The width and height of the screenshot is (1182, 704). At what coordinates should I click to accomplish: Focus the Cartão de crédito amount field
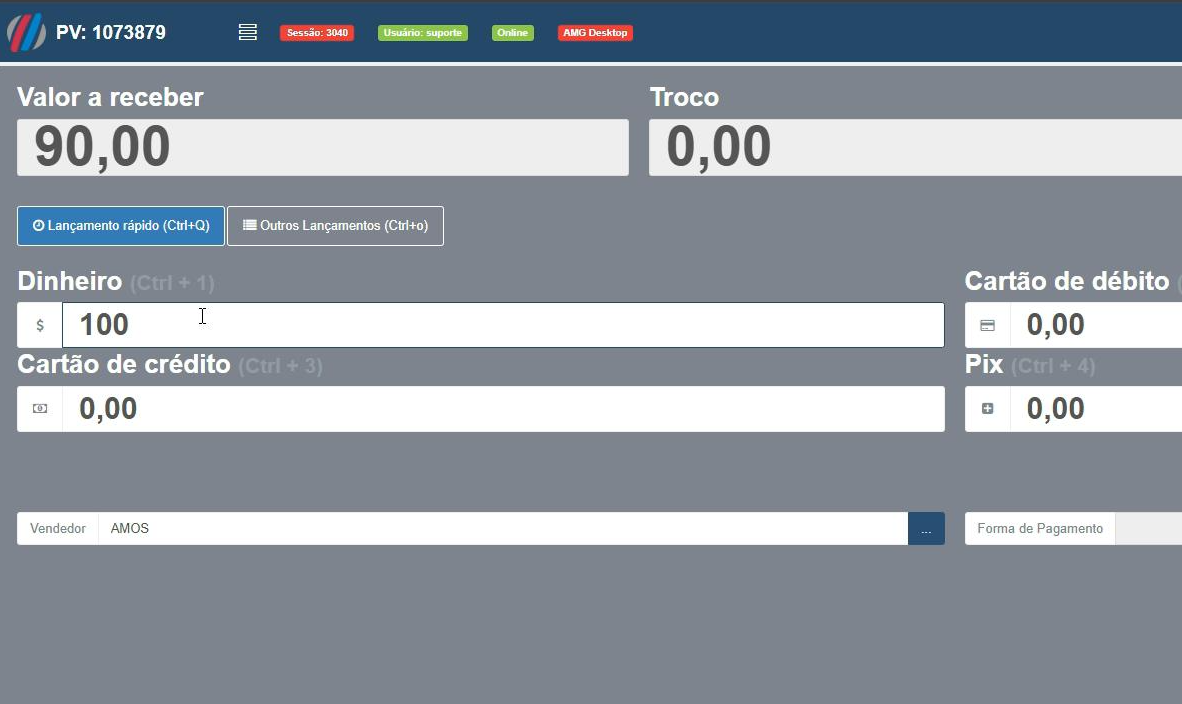(502, 409)
